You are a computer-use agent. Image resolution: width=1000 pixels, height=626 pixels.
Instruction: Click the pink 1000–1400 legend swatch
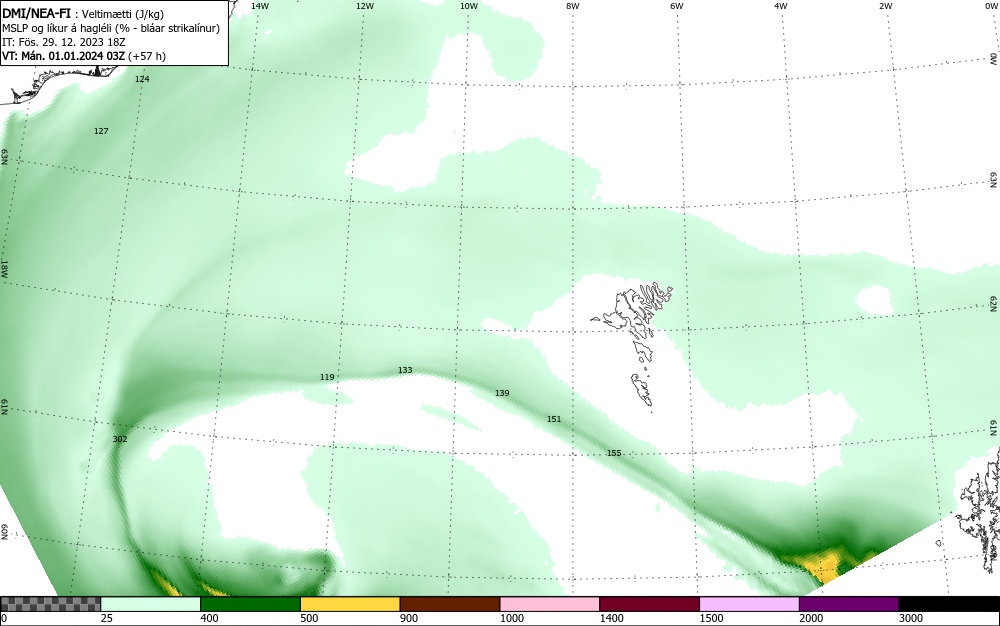click(550, 604)
